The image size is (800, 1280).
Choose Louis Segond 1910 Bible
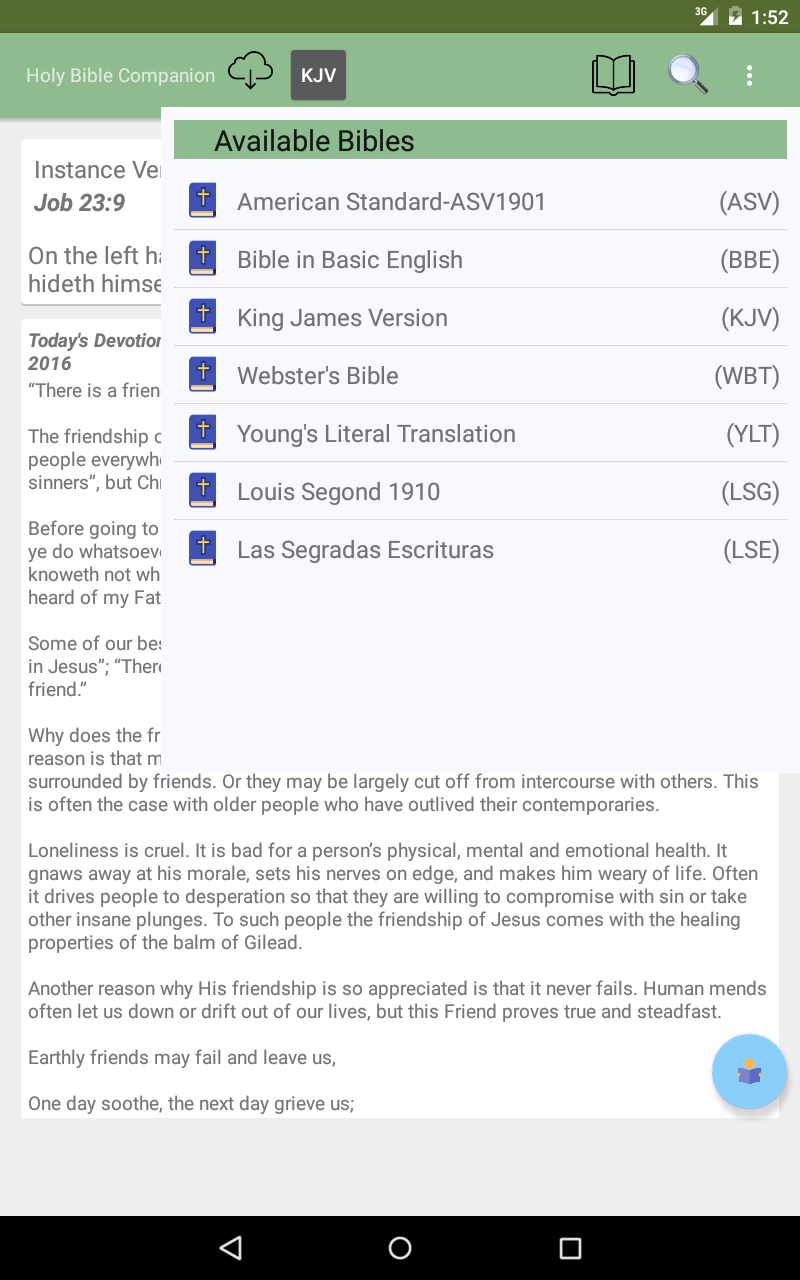click(x=480, y=491)
